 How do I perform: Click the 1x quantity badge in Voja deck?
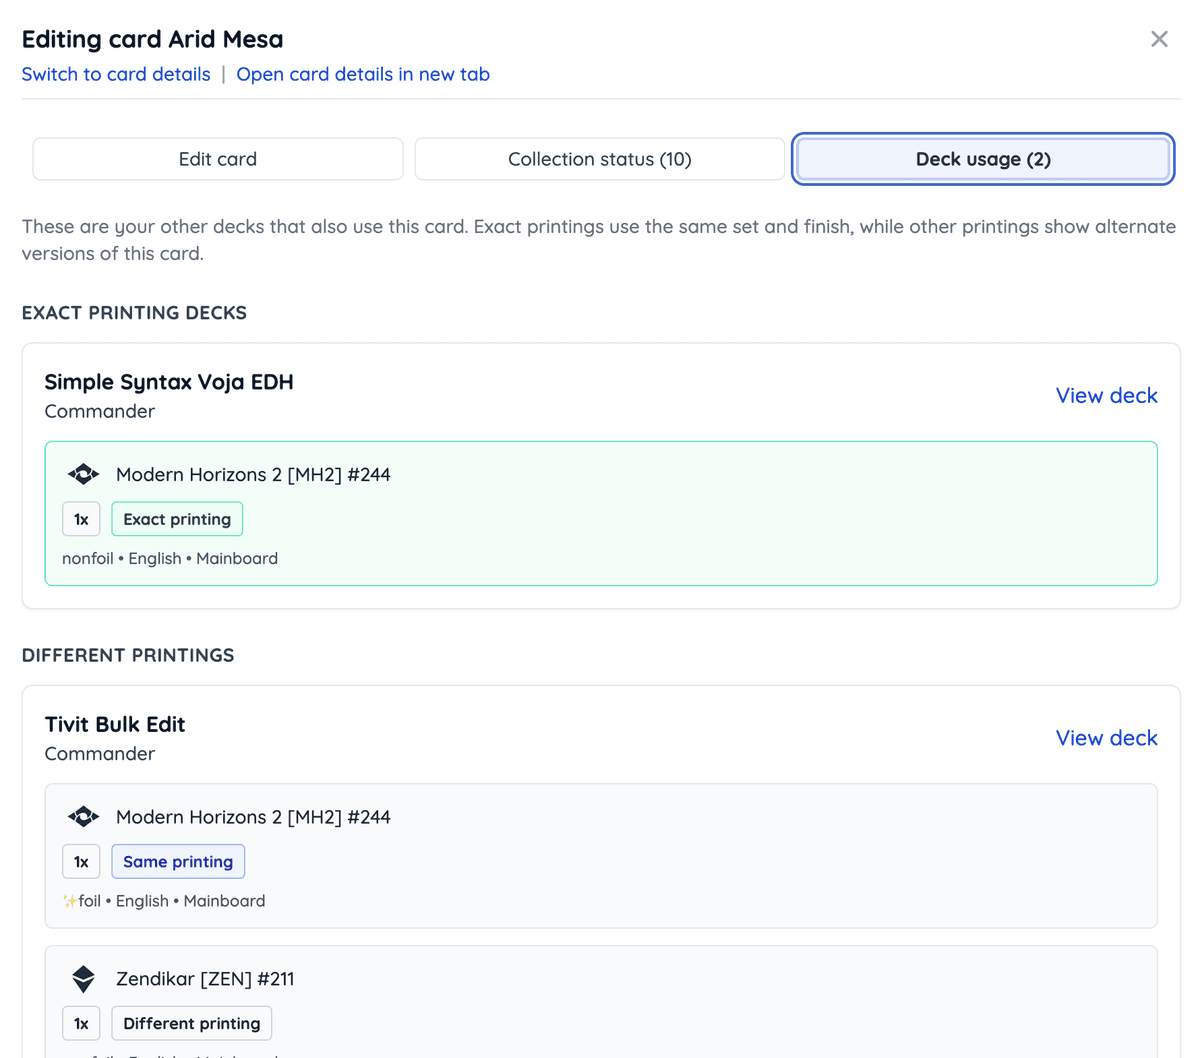pyautogui.click(x=81, y=519)
